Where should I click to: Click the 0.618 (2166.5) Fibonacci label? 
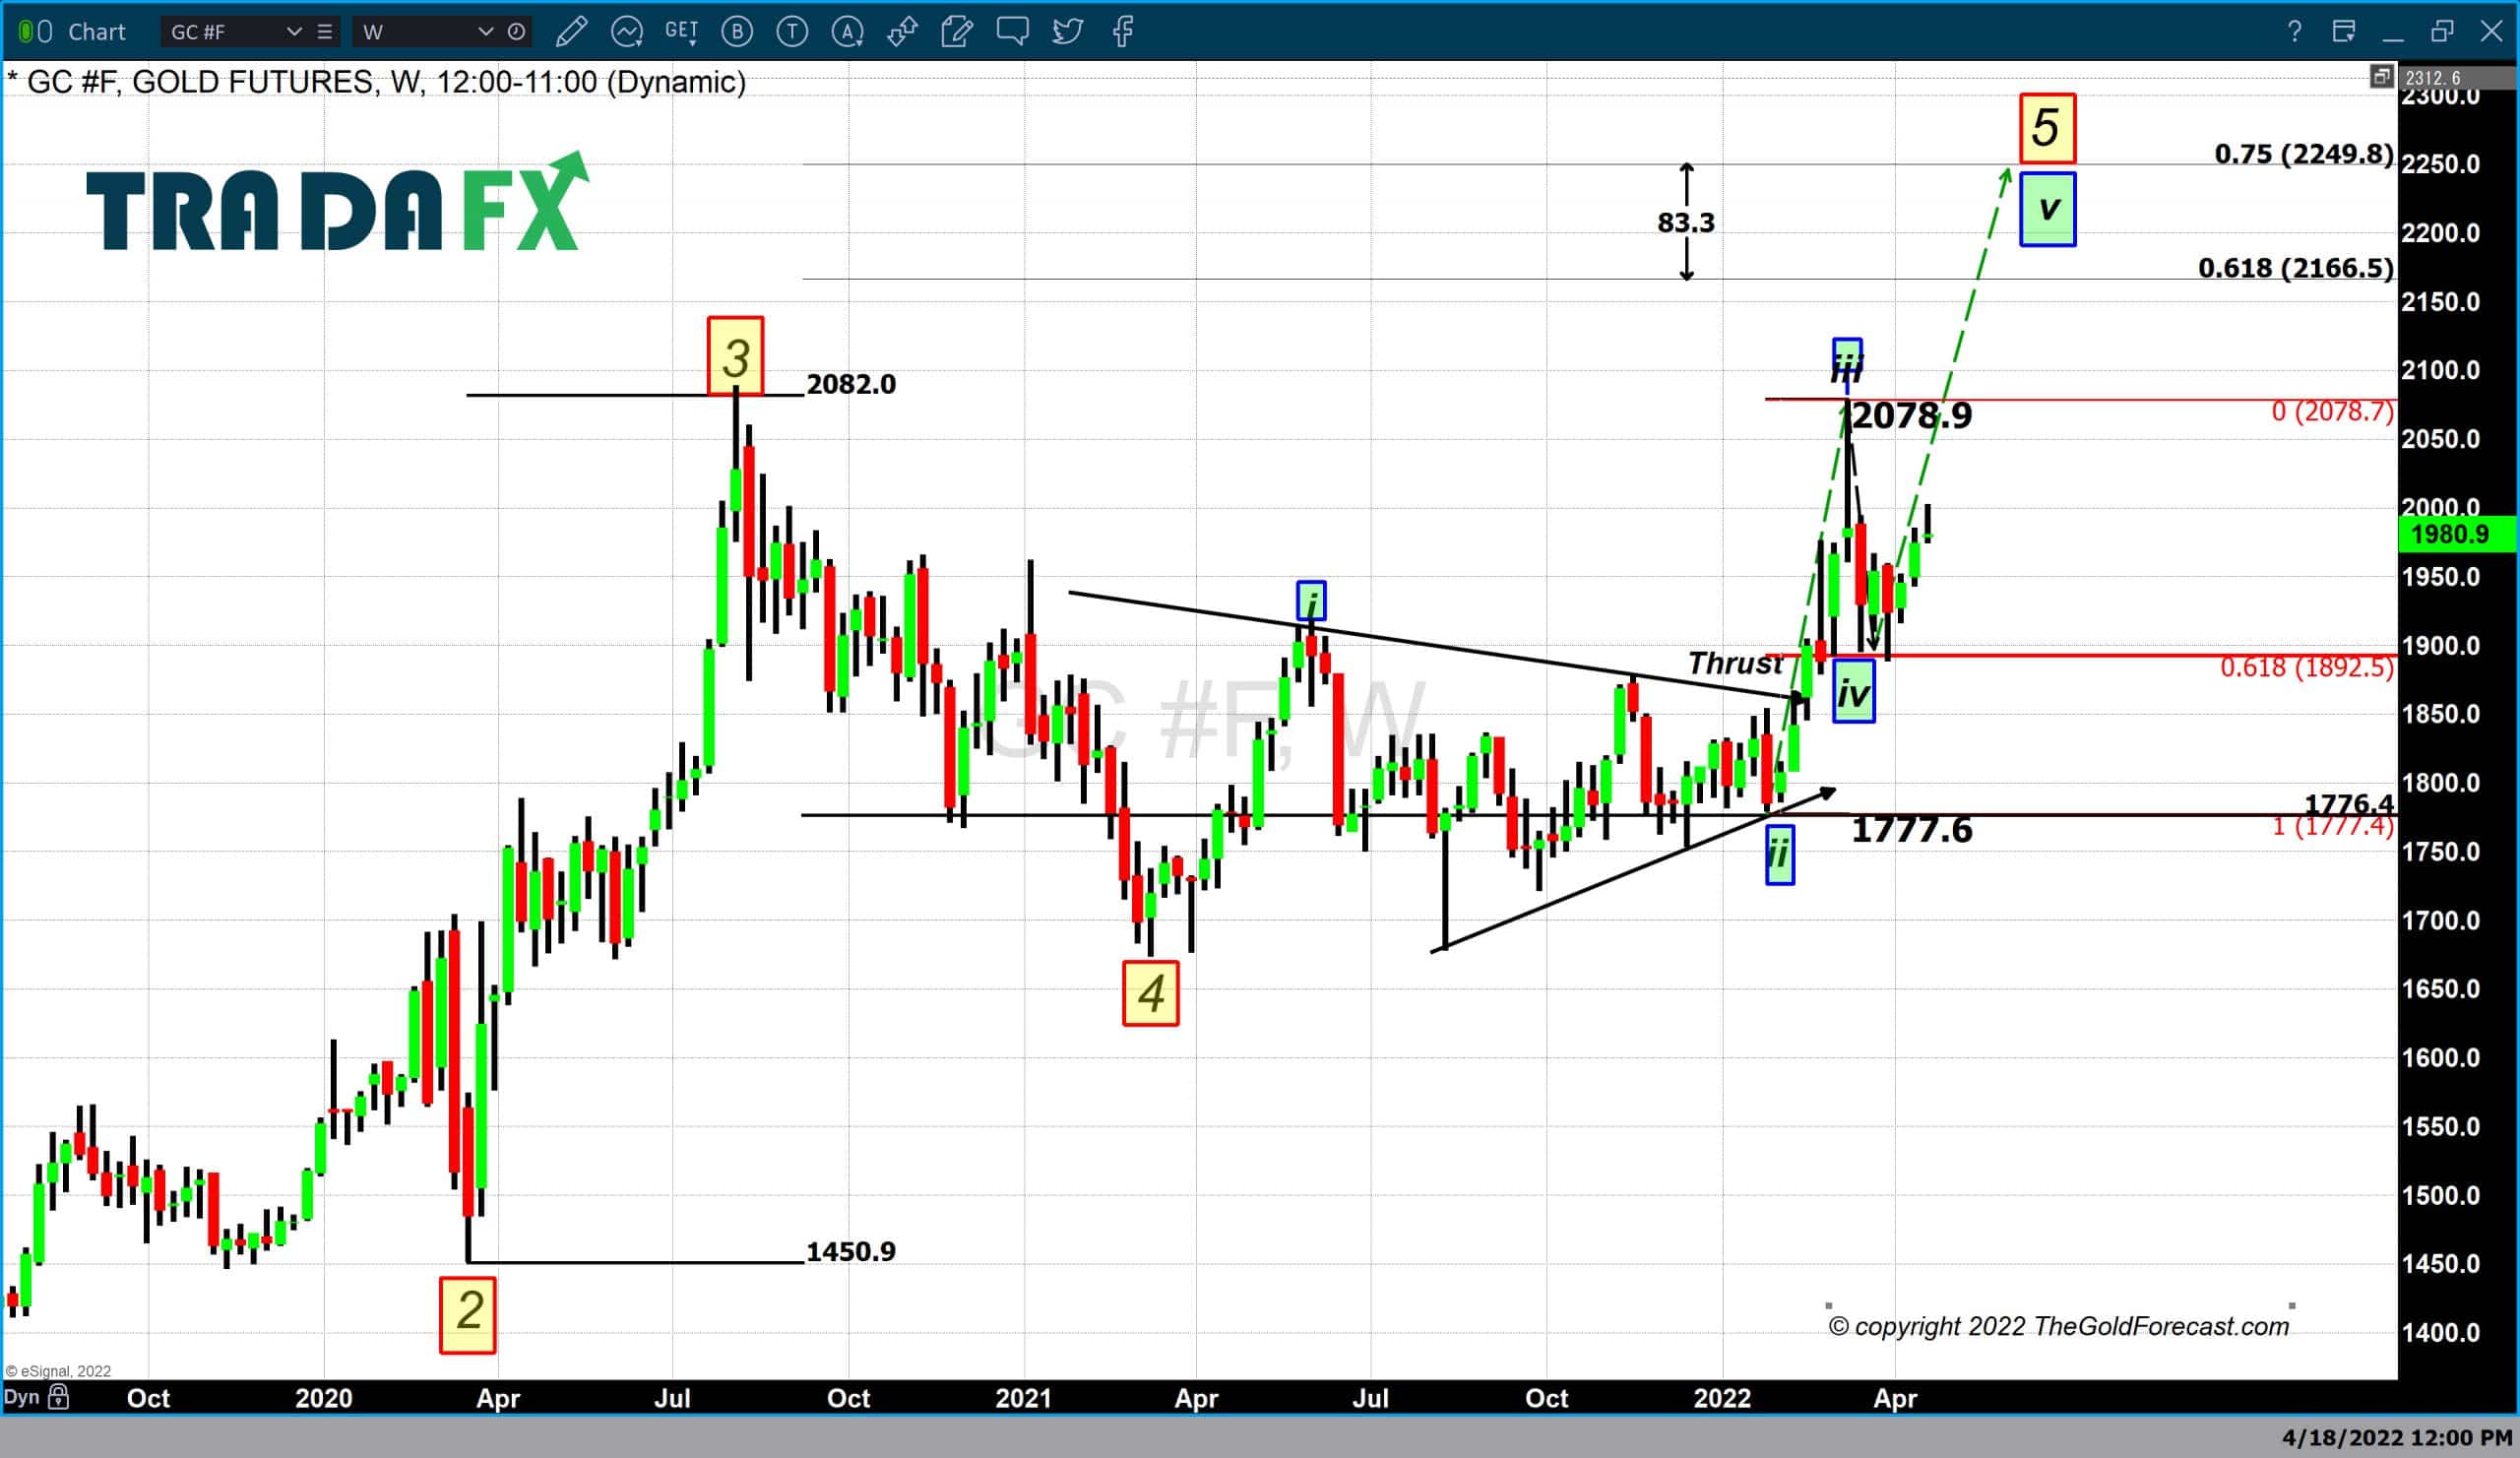2296,267
